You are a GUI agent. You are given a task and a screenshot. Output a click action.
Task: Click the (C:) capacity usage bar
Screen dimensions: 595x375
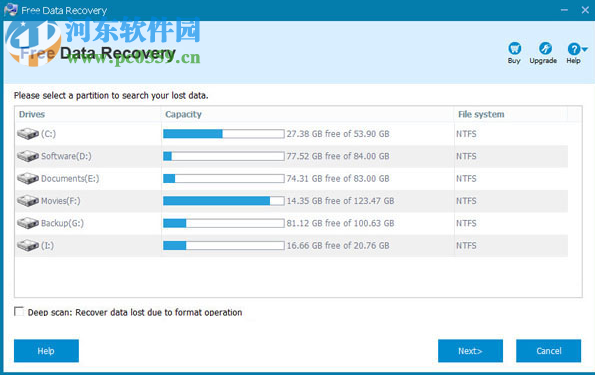pos(224,134)
